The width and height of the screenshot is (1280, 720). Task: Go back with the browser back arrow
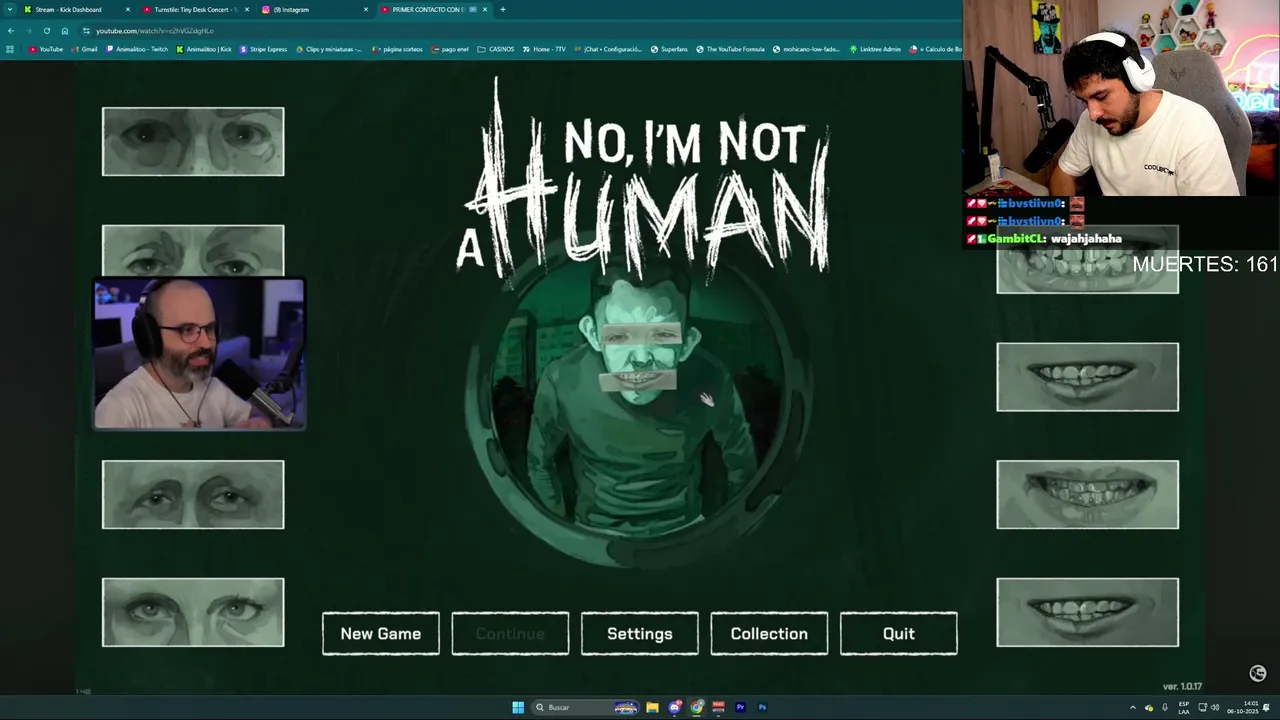coord(11,31)
